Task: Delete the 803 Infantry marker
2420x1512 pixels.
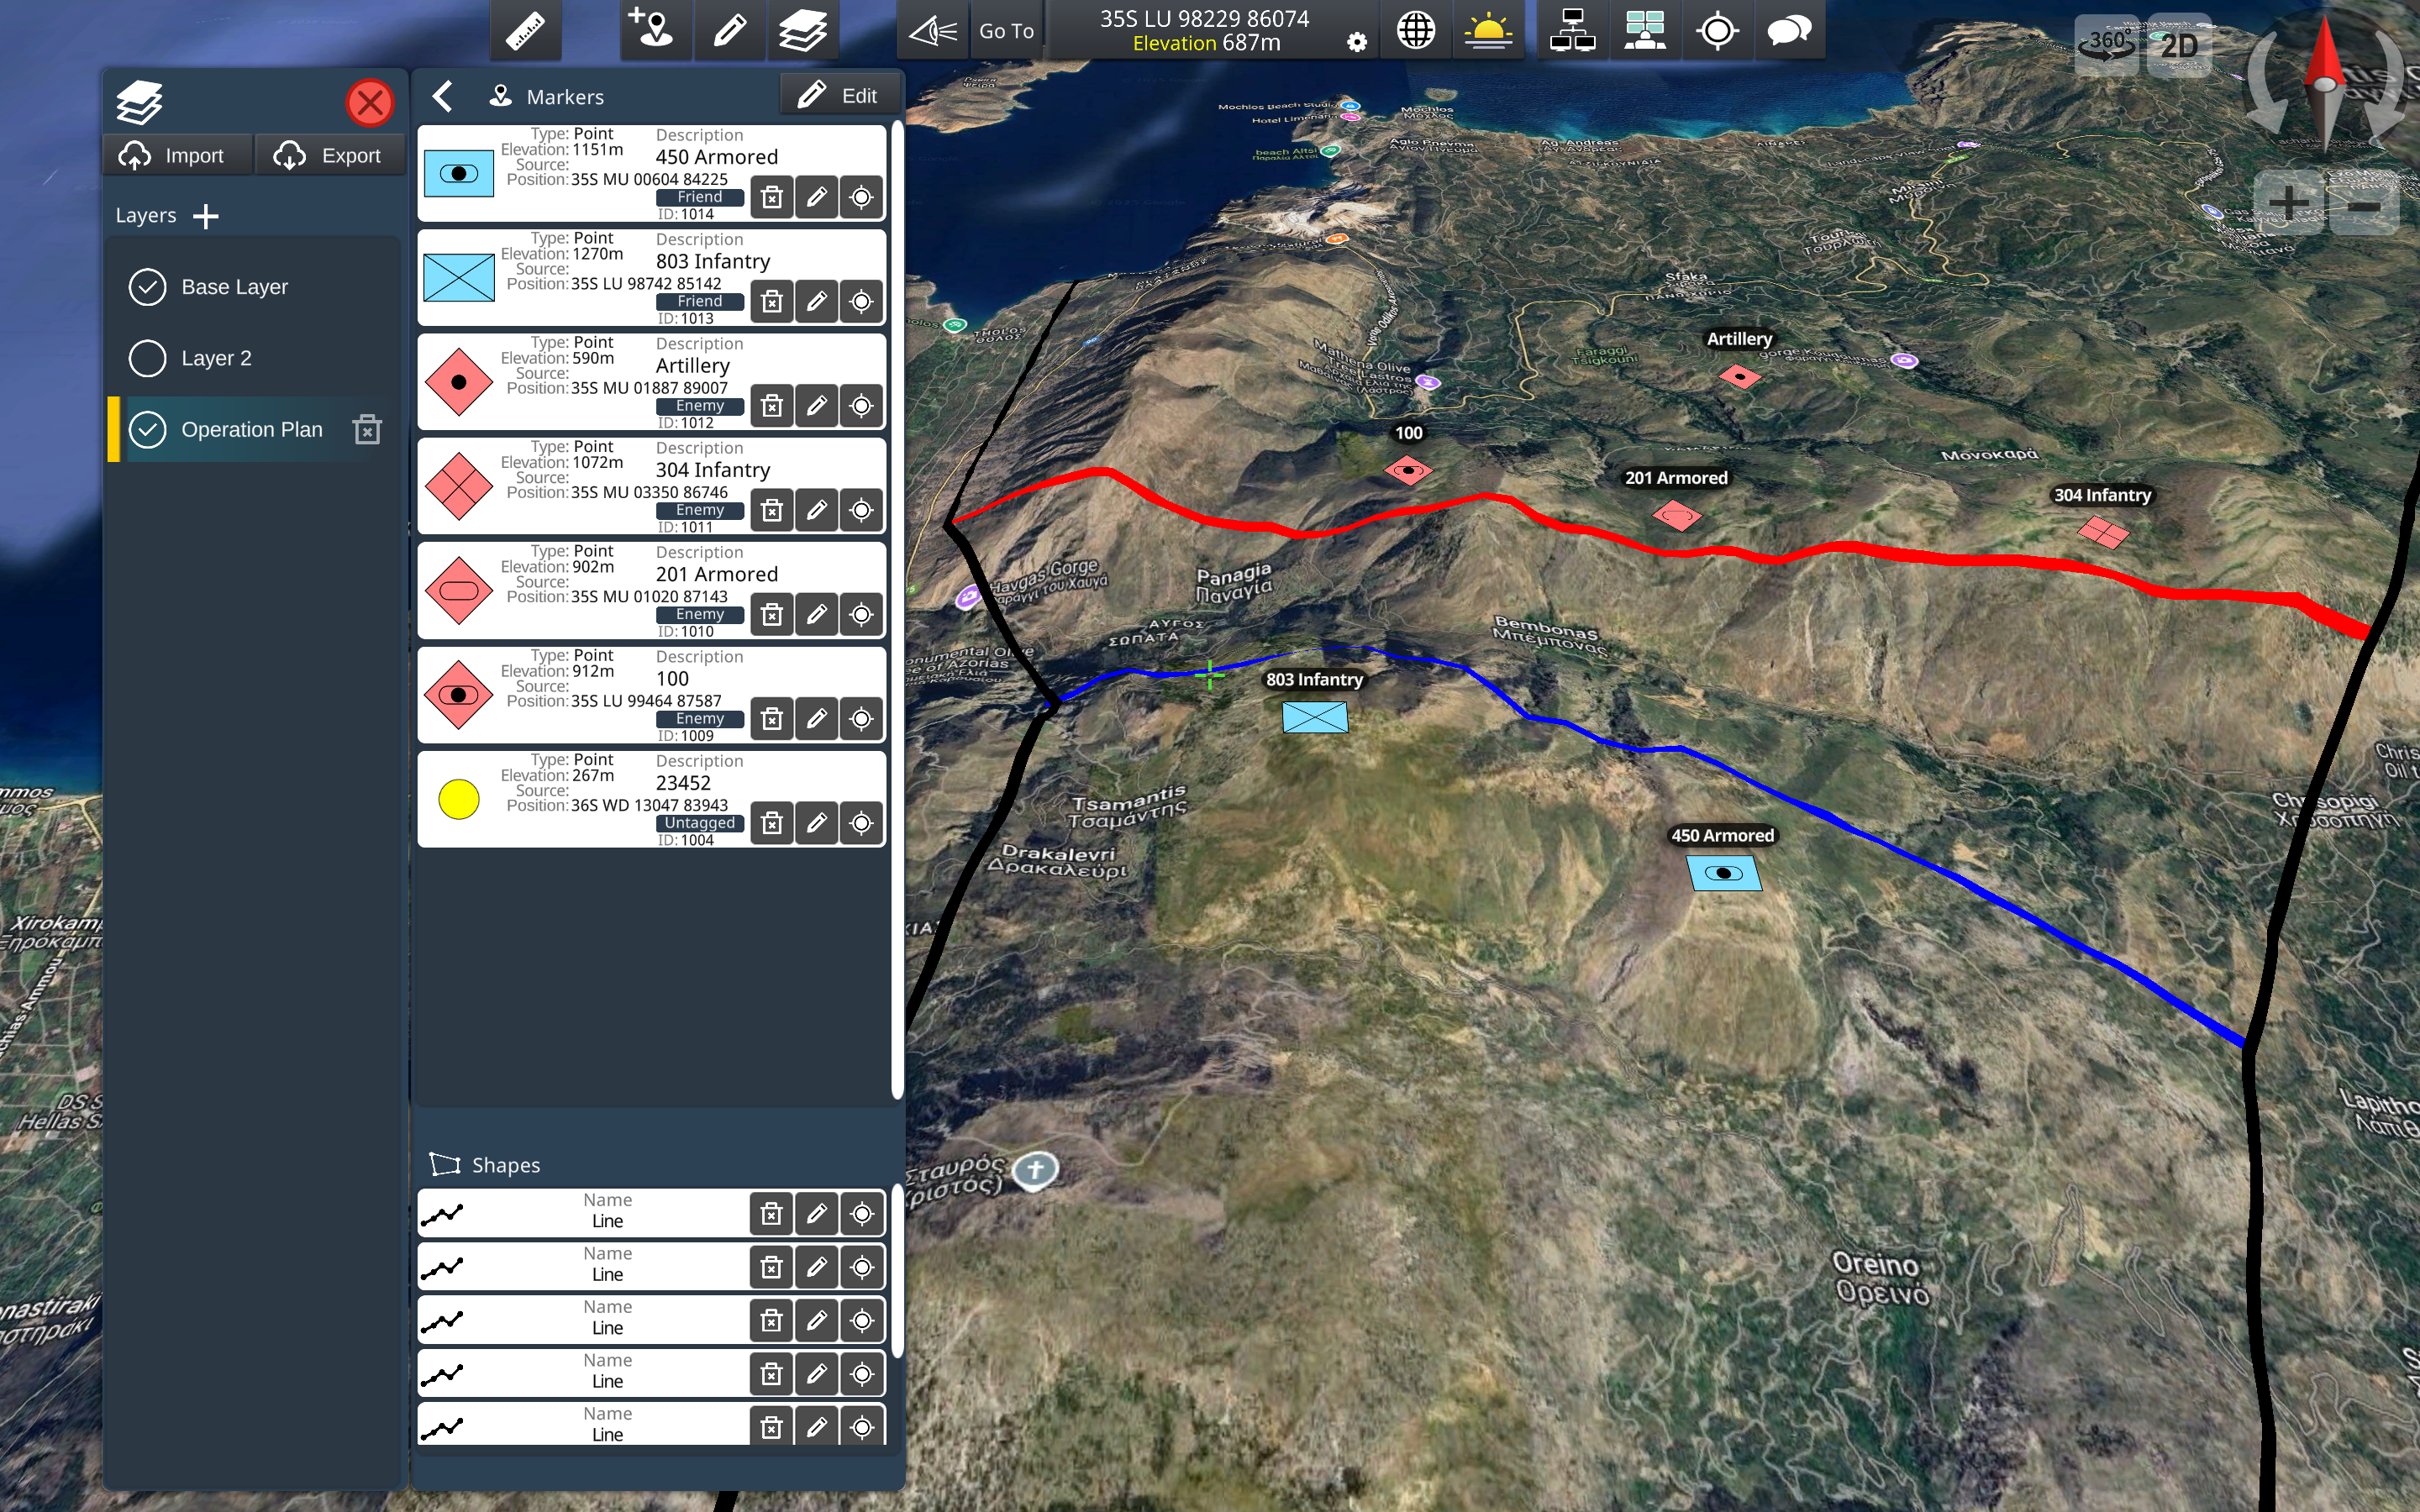Action: point(771,302)
